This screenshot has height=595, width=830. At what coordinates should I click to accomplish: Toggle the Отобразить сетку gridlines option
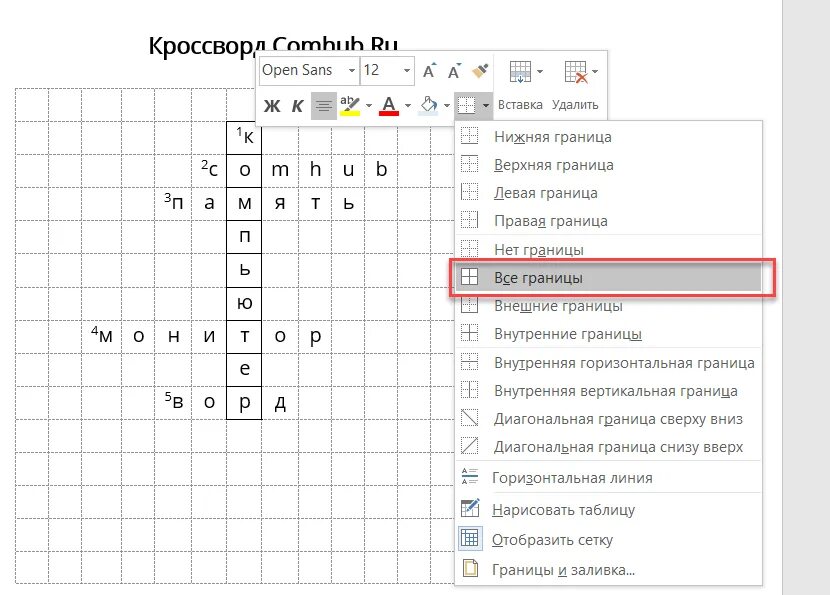tap(609, 539)
